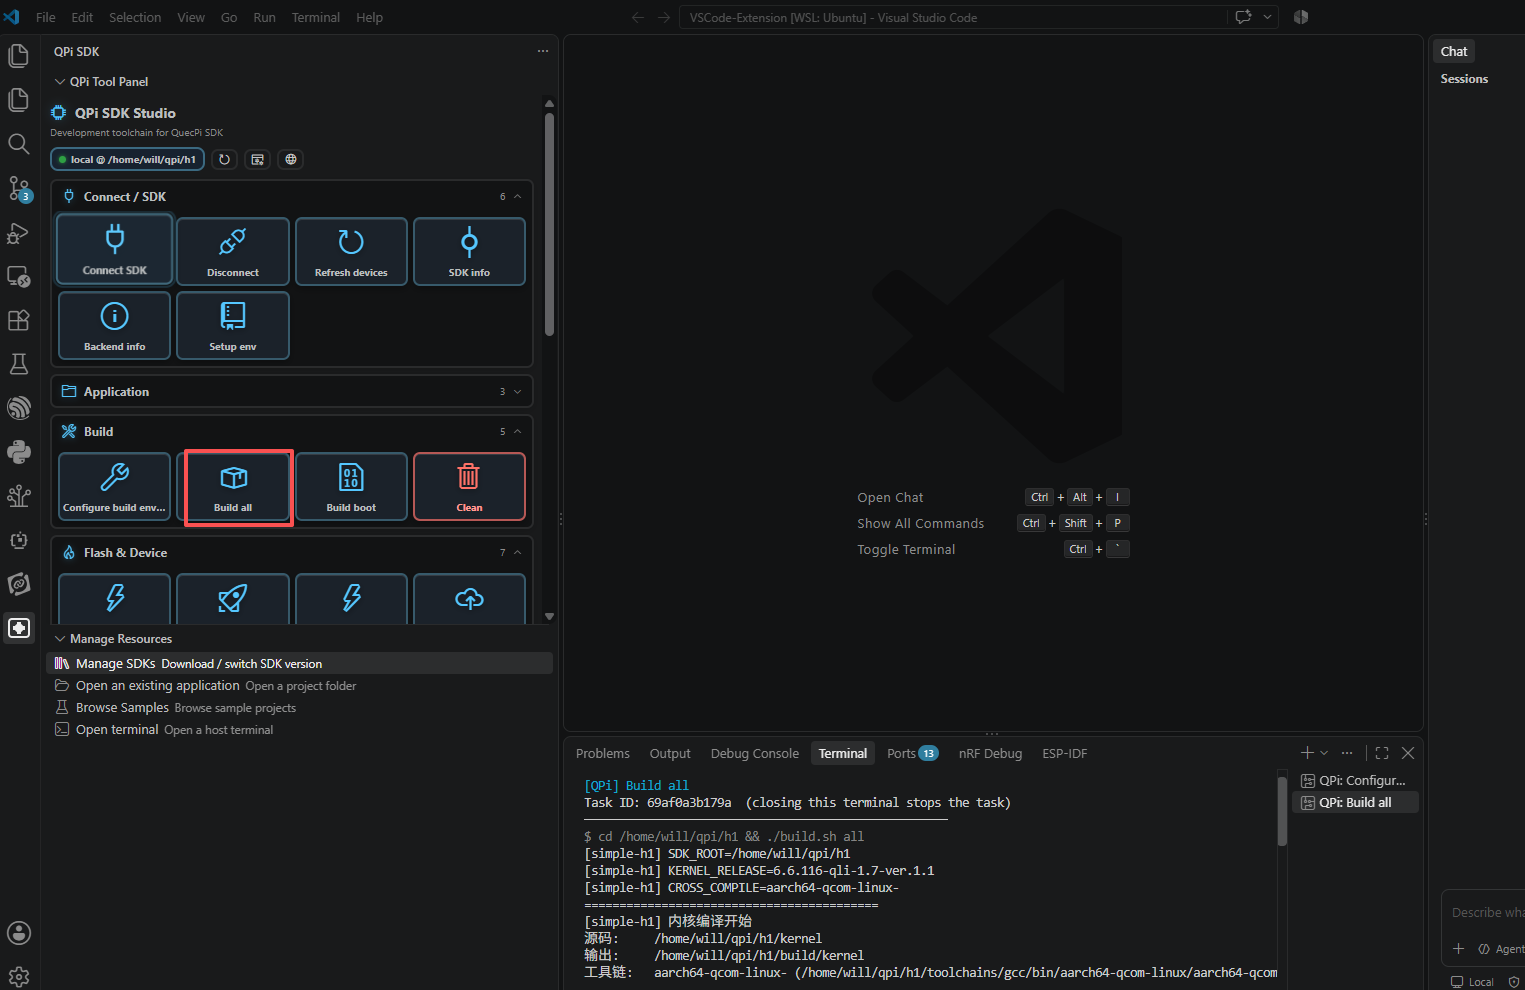Screen dimensions: 1525x990
Task: Click the chat Describe input field
Action: coord(1487,912)
